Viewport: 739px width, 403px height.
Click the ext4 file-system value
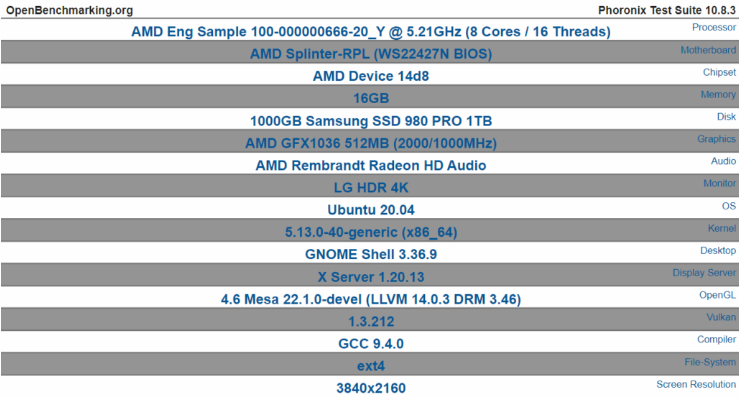[x=370, y=365]
